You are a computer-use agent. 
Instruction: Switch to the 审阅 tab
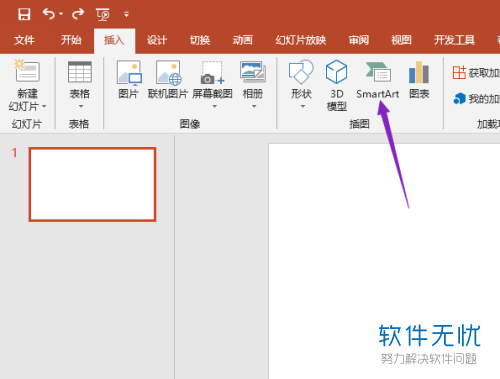click(359, 40)
